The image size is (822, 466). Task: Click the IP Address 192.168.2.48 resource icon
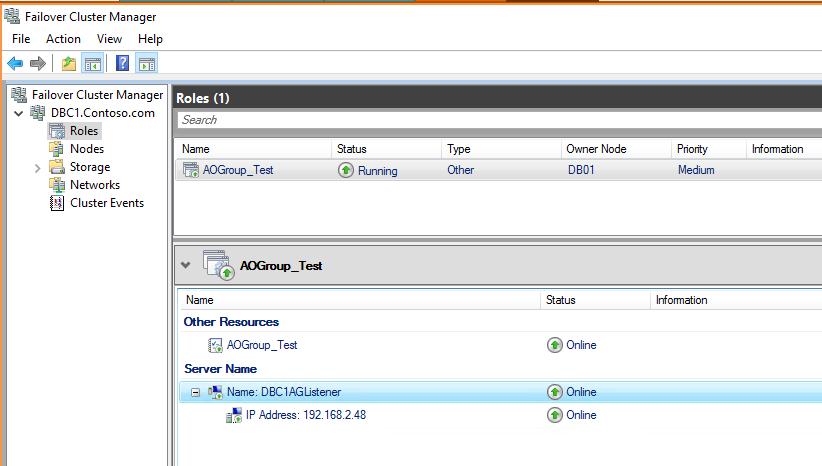click(235, 415)
